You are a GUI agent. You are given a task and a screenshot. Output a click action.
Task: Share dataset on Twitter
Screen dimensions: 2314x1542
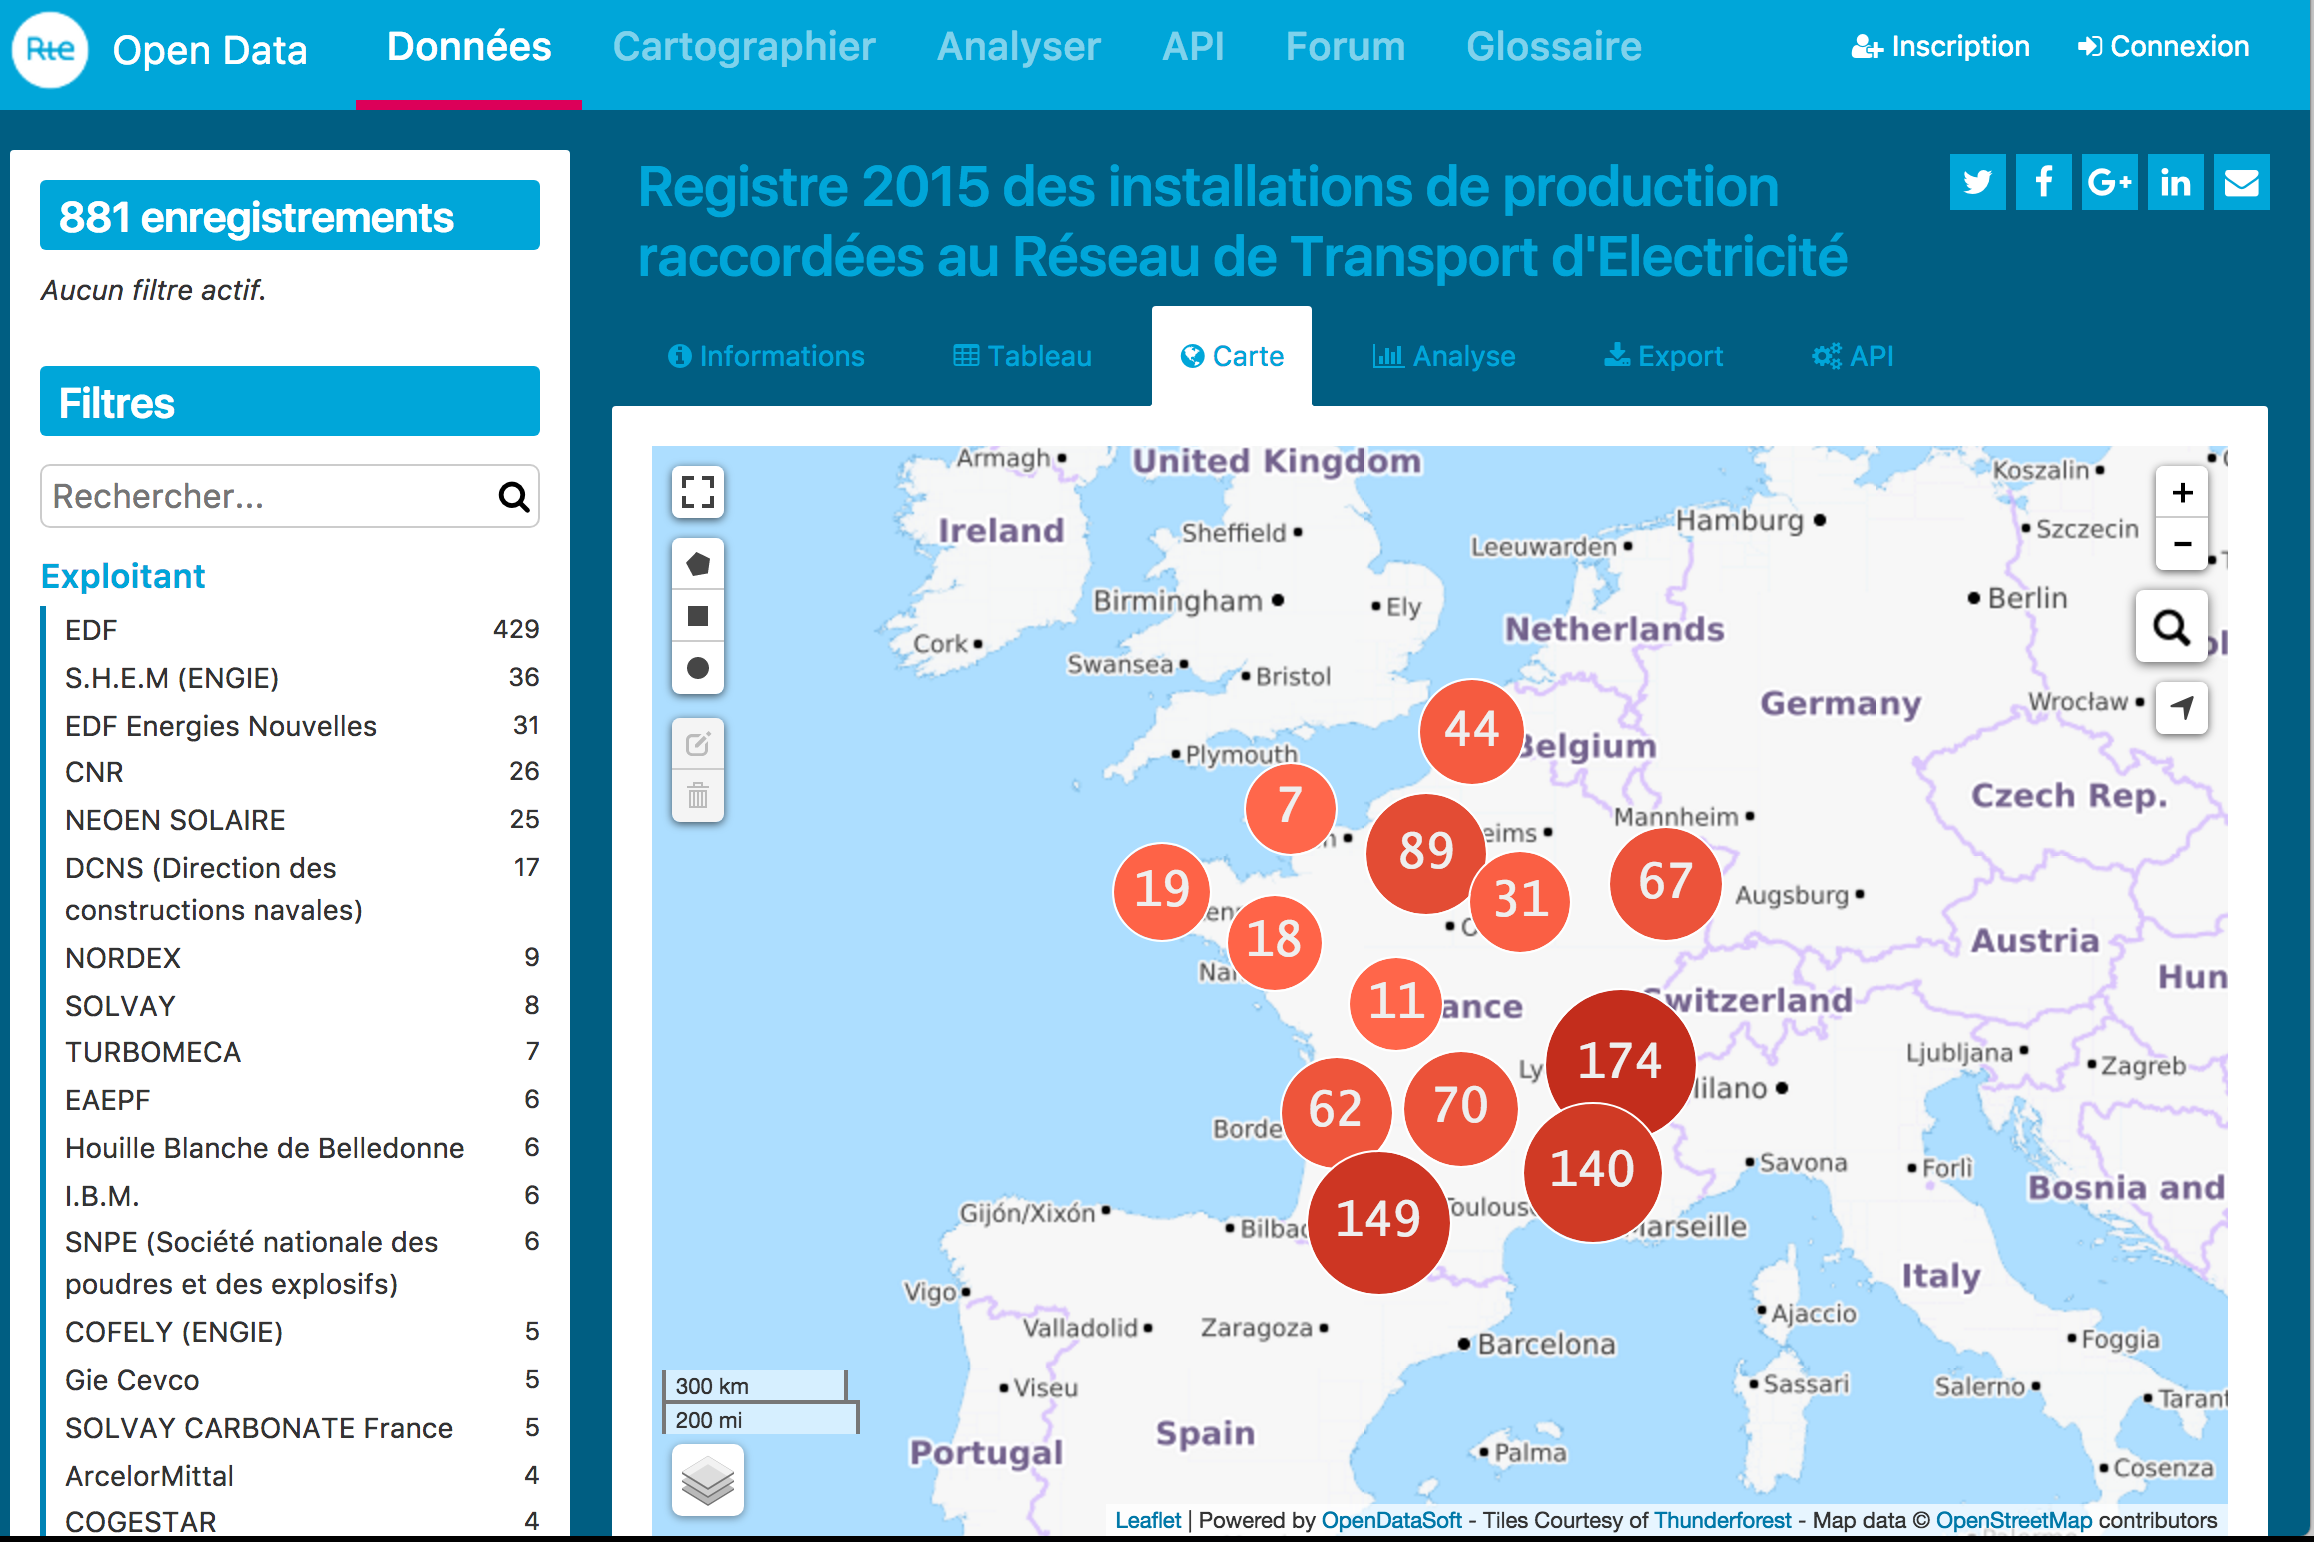point(1977,182)
